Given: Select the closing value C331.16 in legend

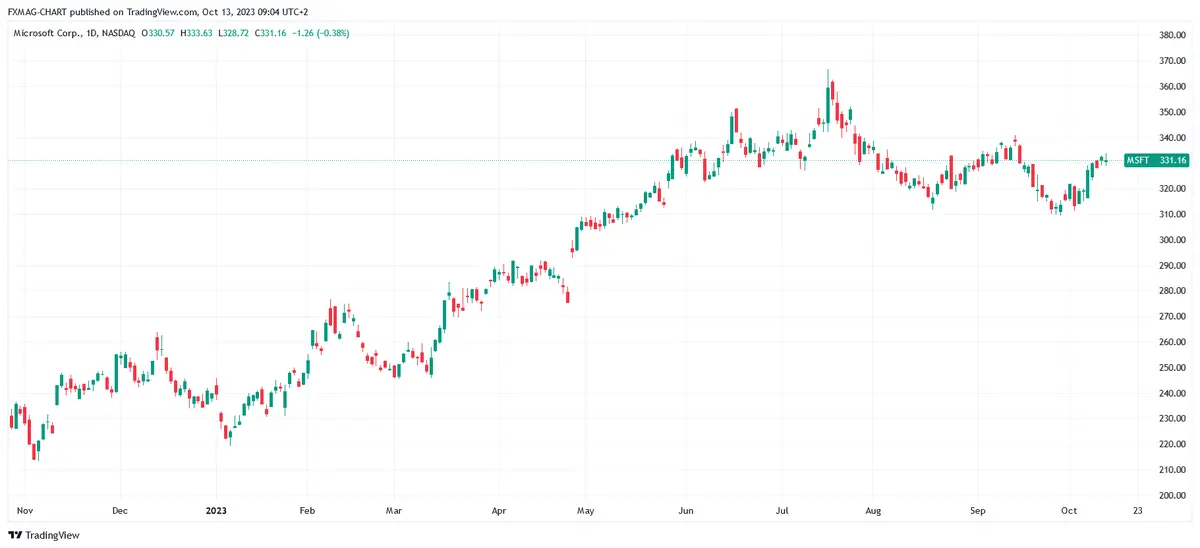Looking at the screenshot, I should [x=271, y=33].
